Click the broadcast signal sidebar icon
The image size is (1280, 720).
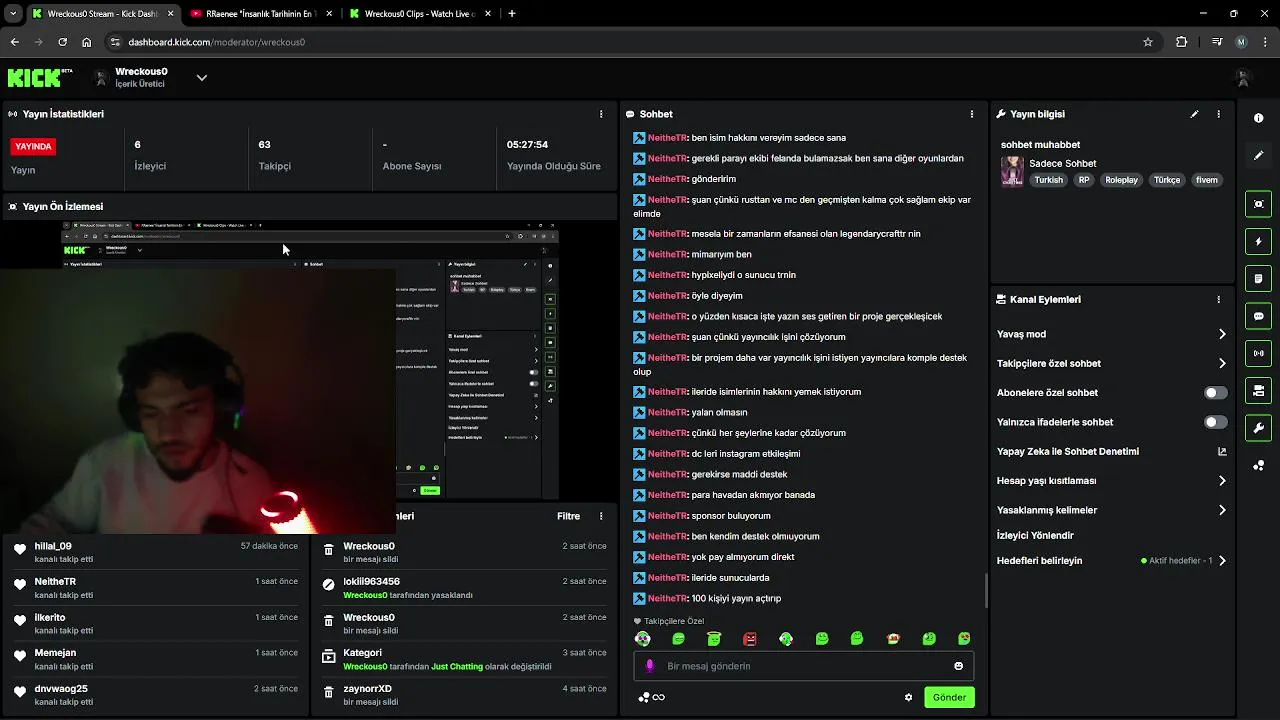click(x=1258, y=353)
